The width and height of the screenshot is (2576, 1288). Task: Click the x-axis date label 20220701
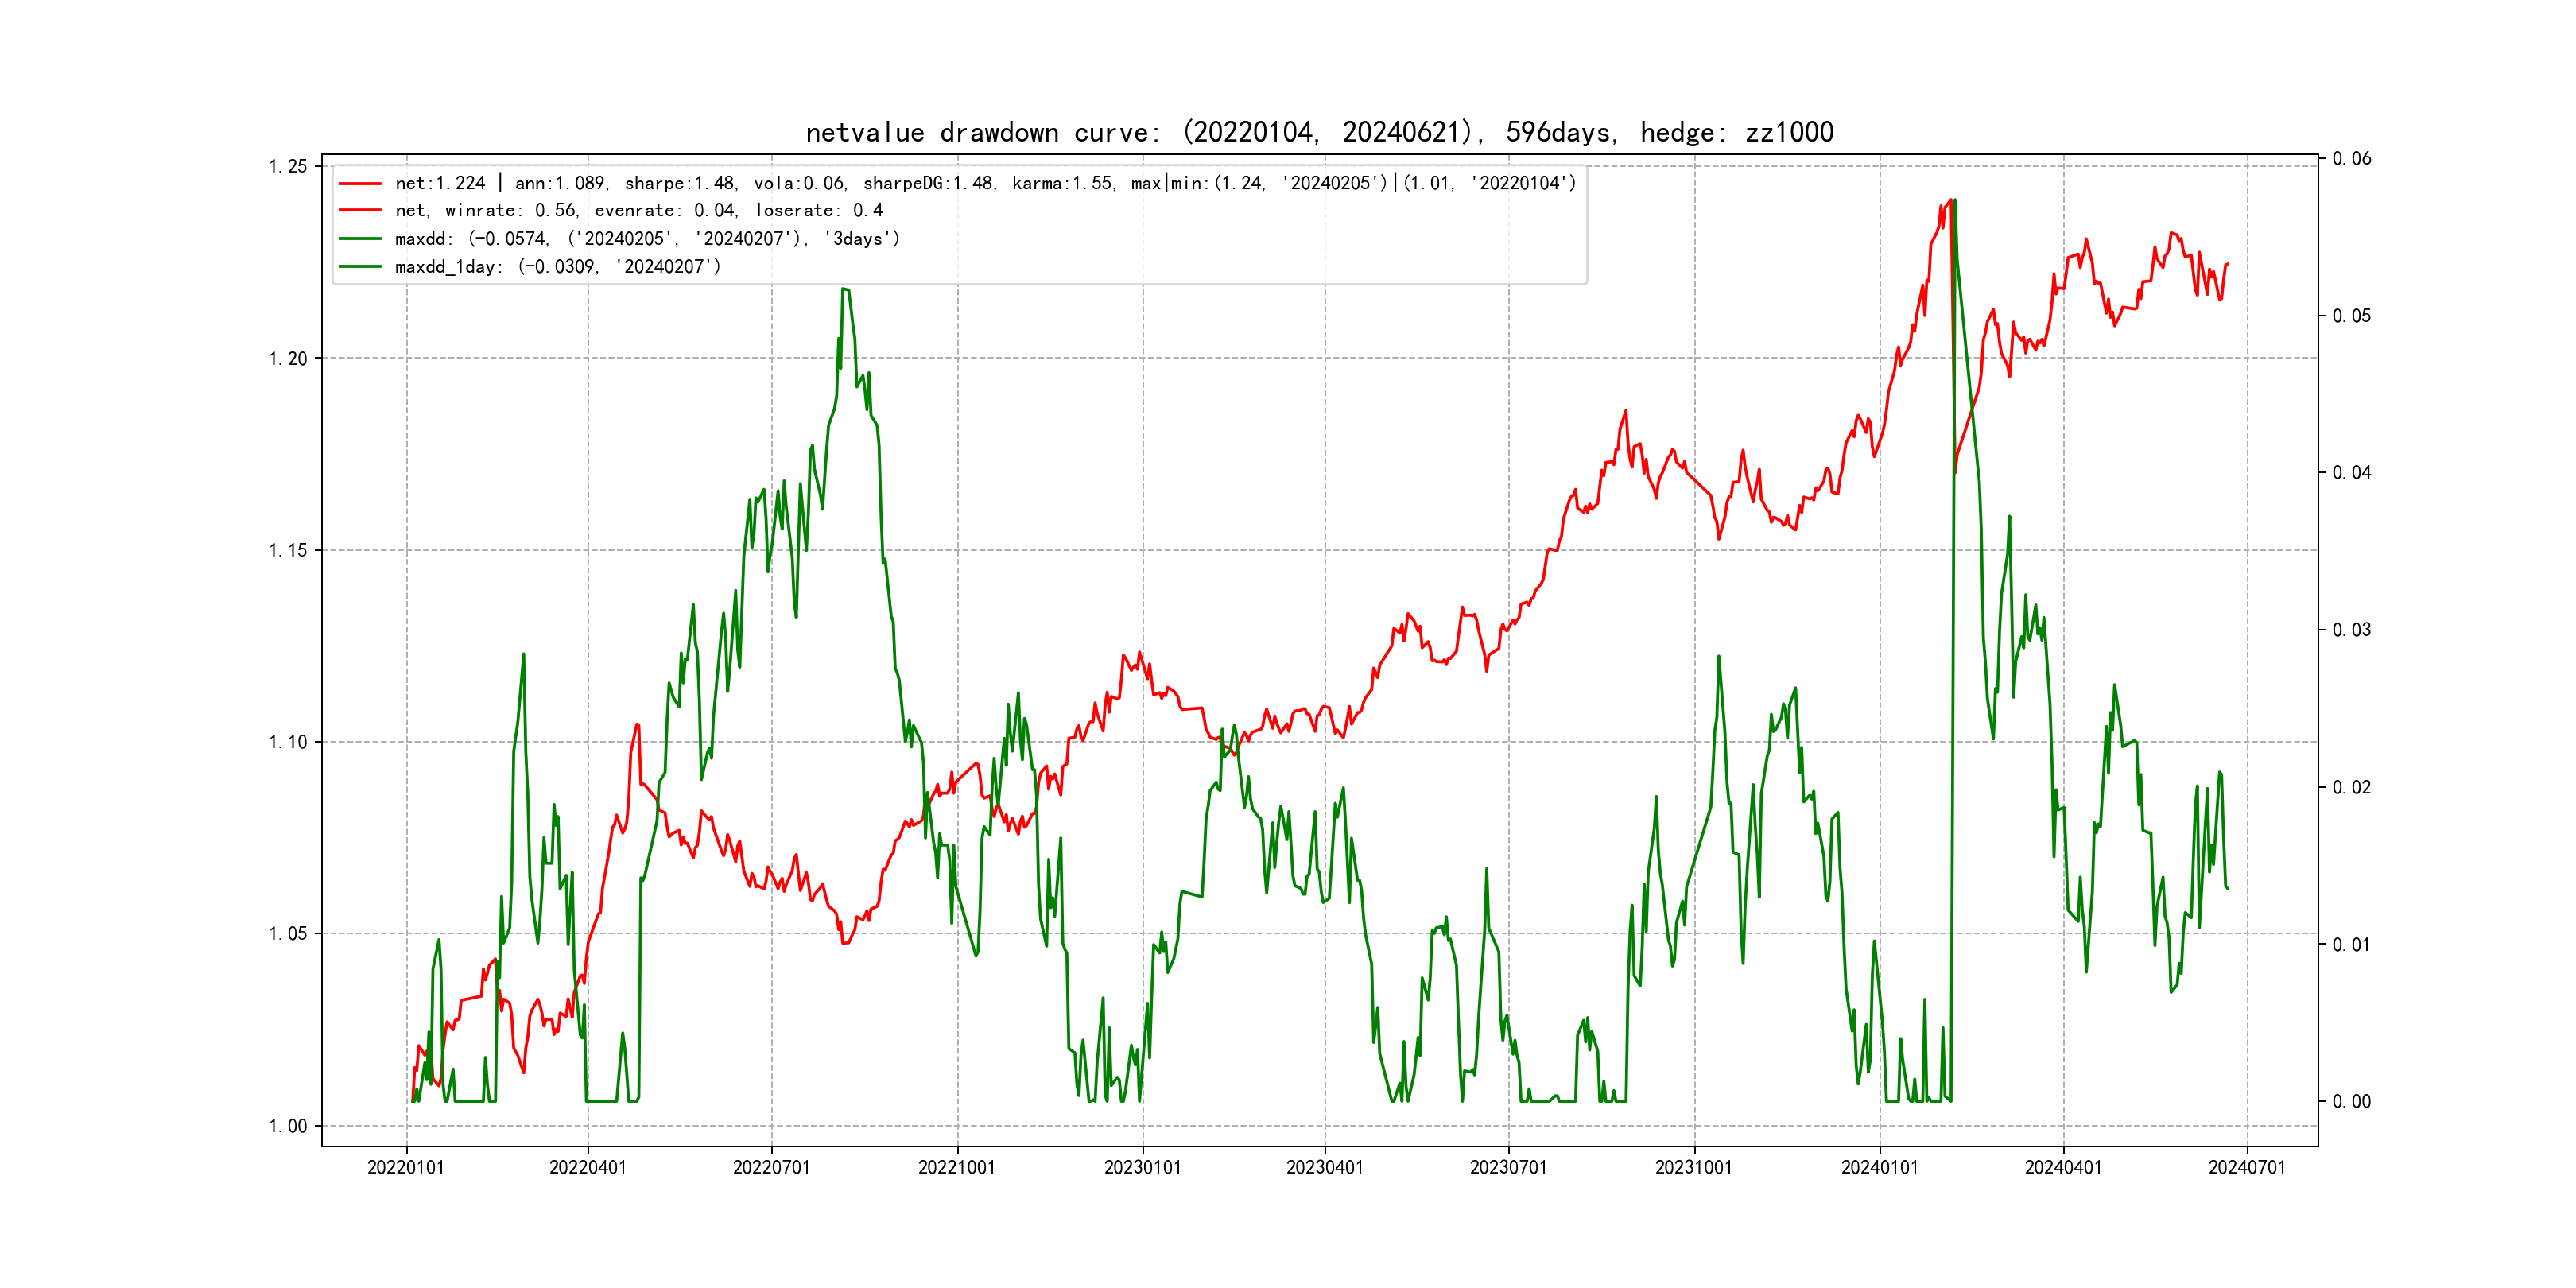771,1168
